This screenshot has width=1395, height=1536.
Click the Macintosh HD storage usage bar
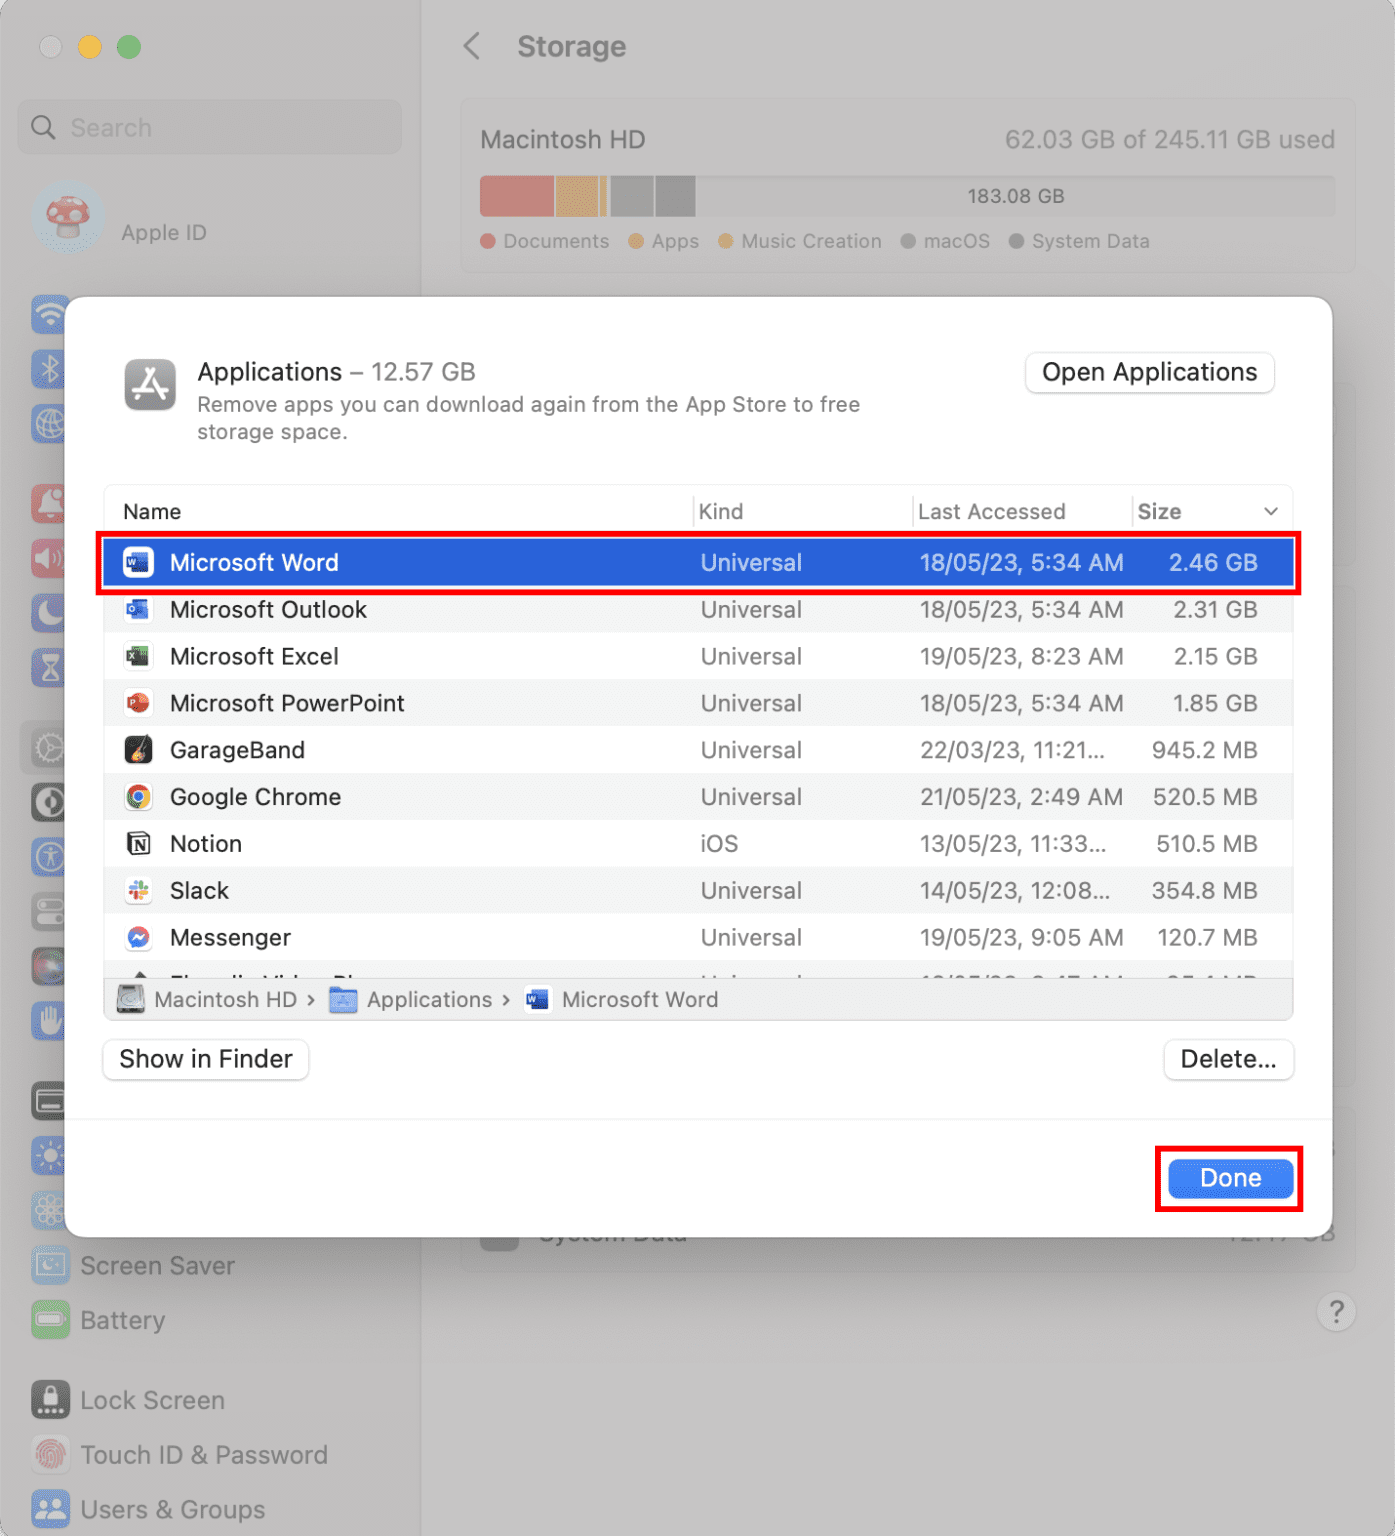[x=906, y=196]
